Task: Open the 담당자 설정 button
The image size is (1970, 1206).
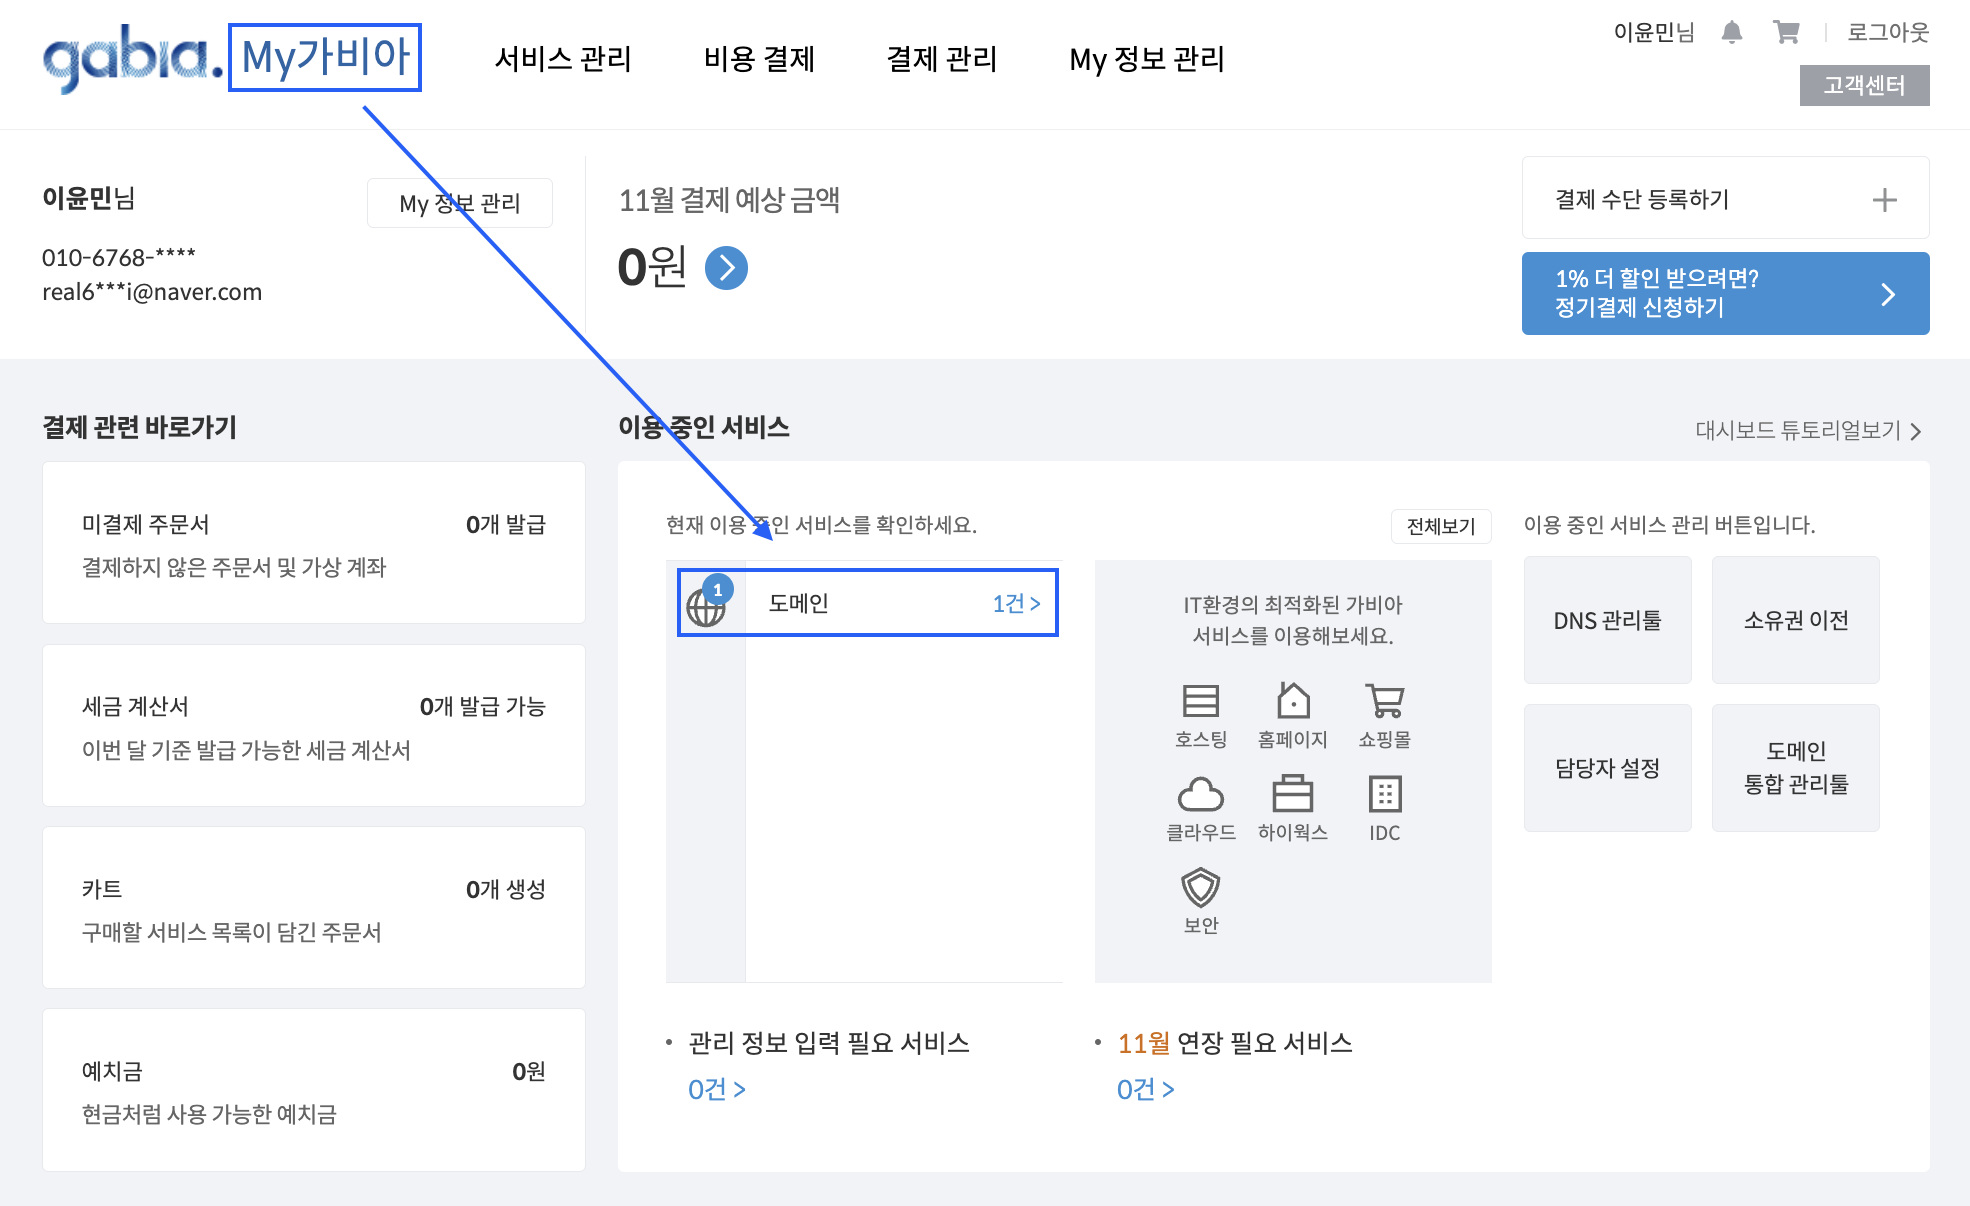Action: 1607,768
